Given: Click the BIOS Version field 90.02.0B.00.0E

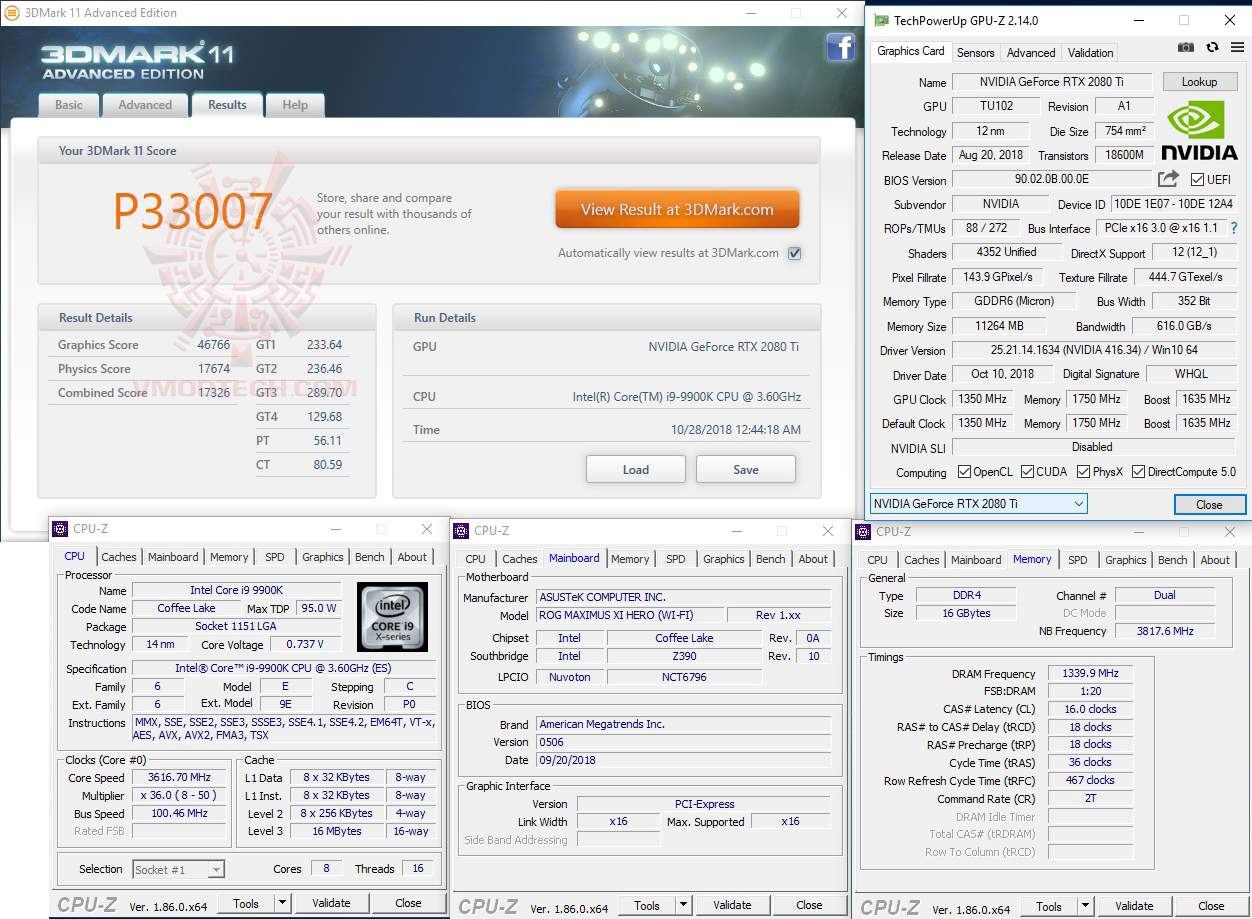Looking at the screenshot, I should 1052,179.
